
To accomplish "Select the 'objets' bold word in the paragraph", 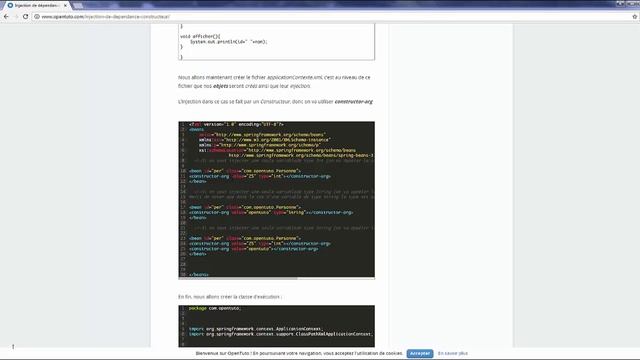I will [x=220, y=86].
